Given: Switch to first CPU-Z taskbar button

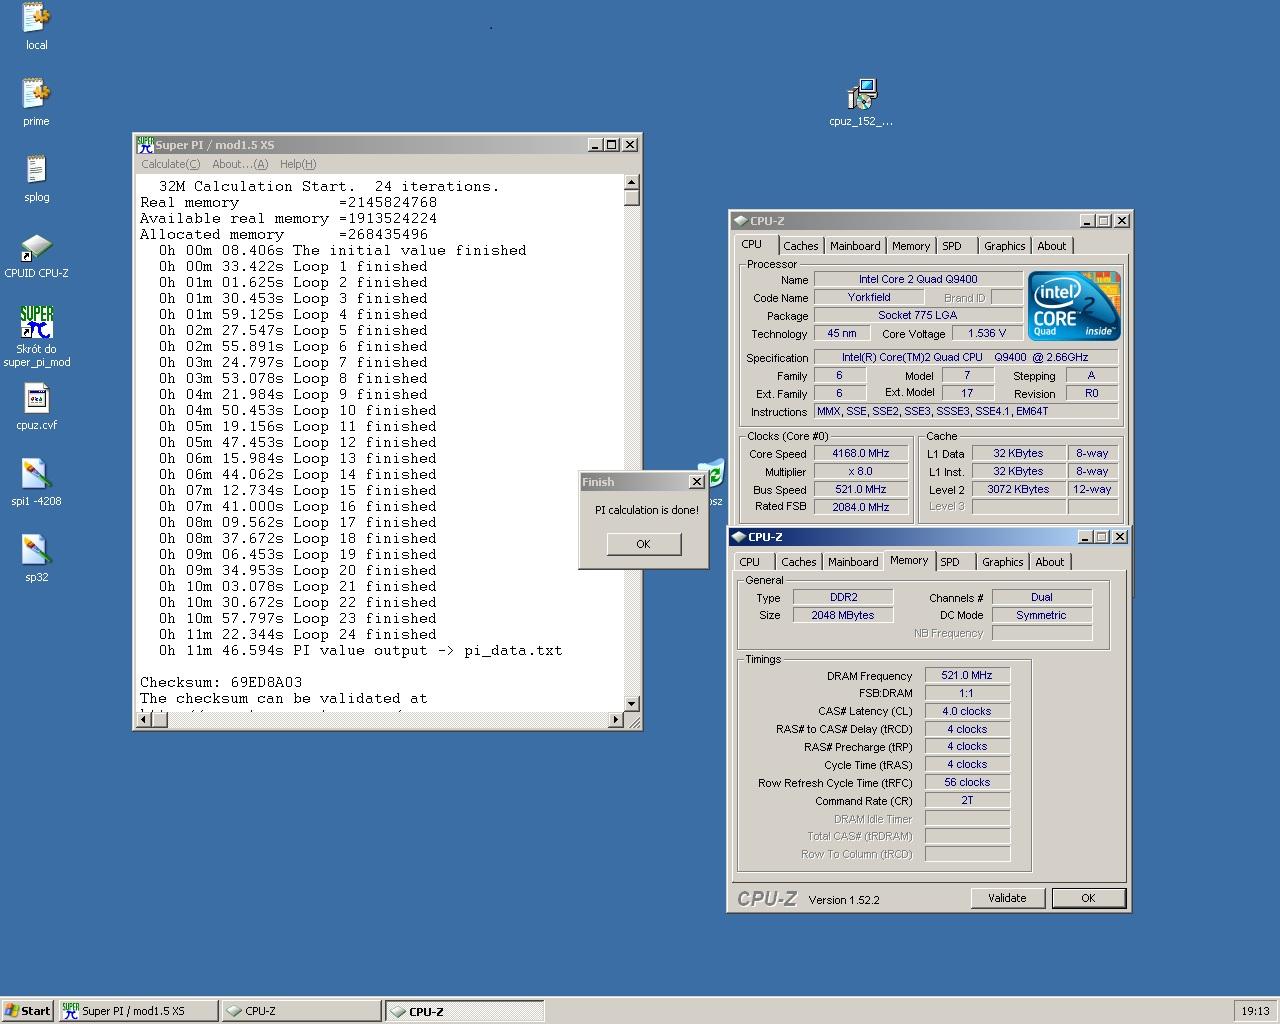Looking at the screenshot, I should point(301,1011).
